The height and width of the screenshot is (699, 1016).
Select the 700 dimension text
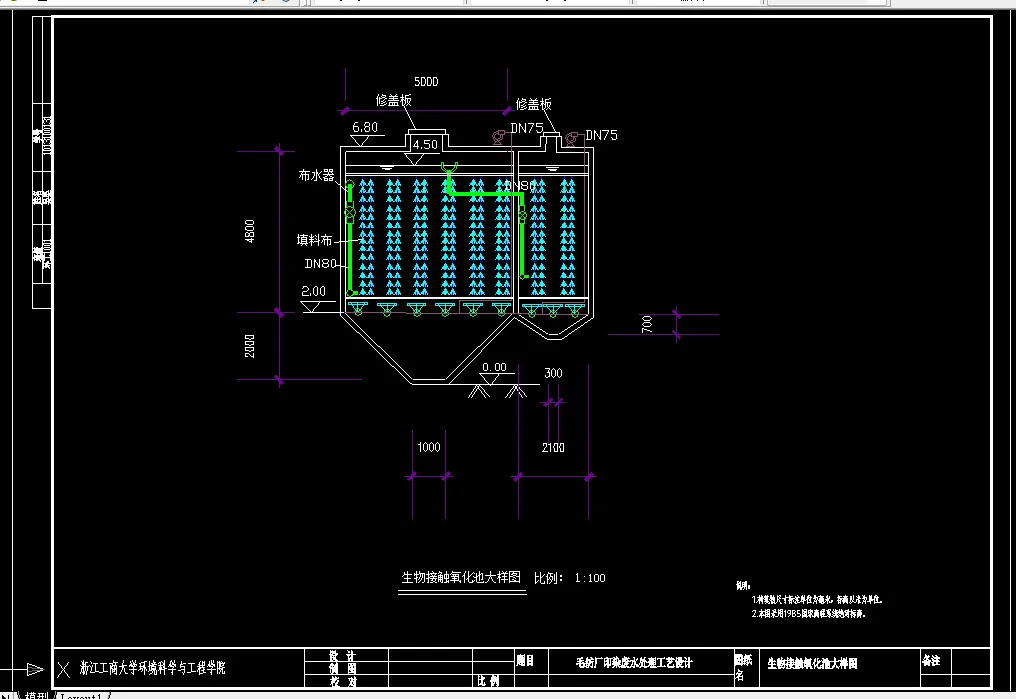coord(647,325)
